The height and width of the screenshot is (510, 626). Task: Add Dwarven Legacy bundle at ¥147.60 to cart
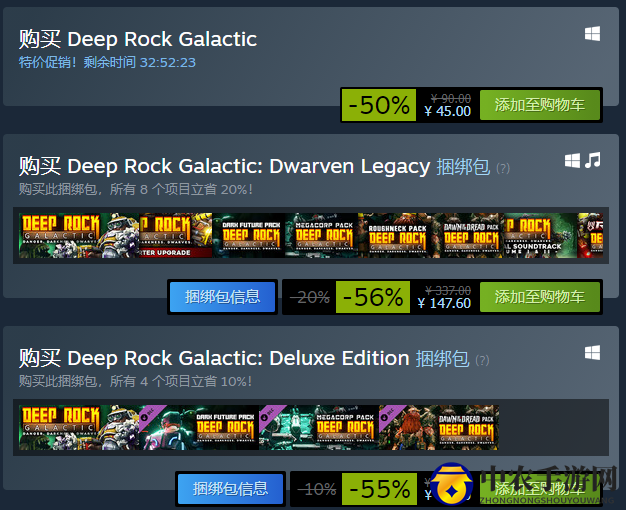point(540,297)
